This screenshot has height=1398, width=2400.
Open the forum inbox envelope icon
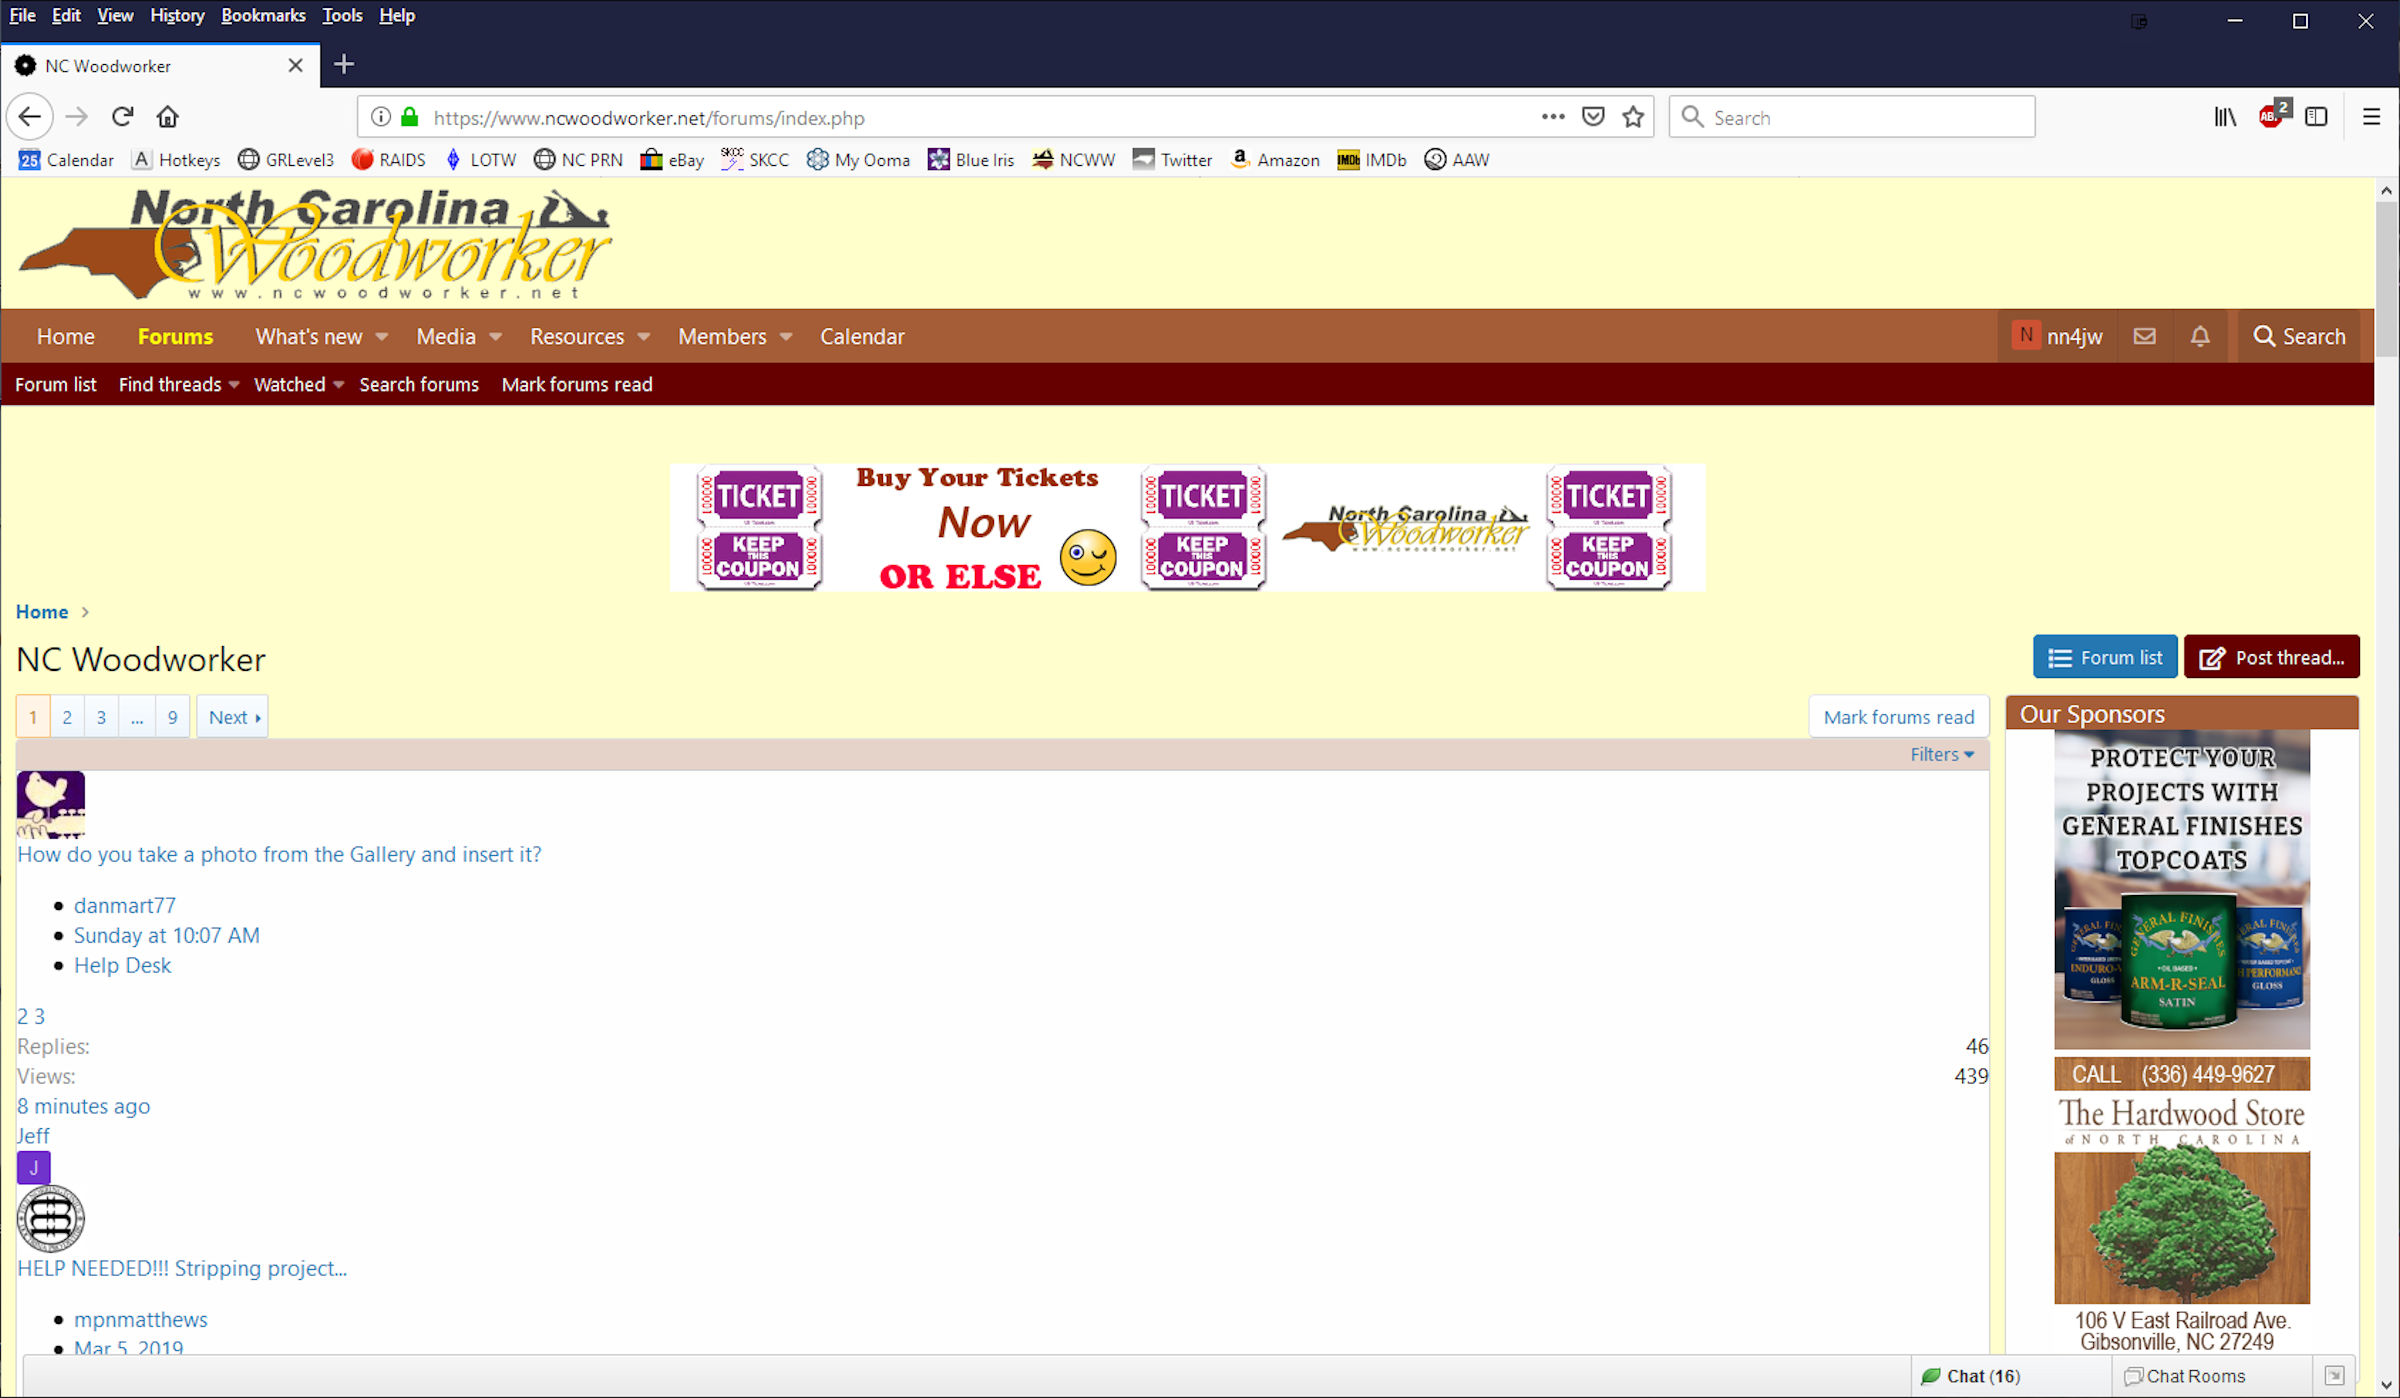[x=2144, y=336]
